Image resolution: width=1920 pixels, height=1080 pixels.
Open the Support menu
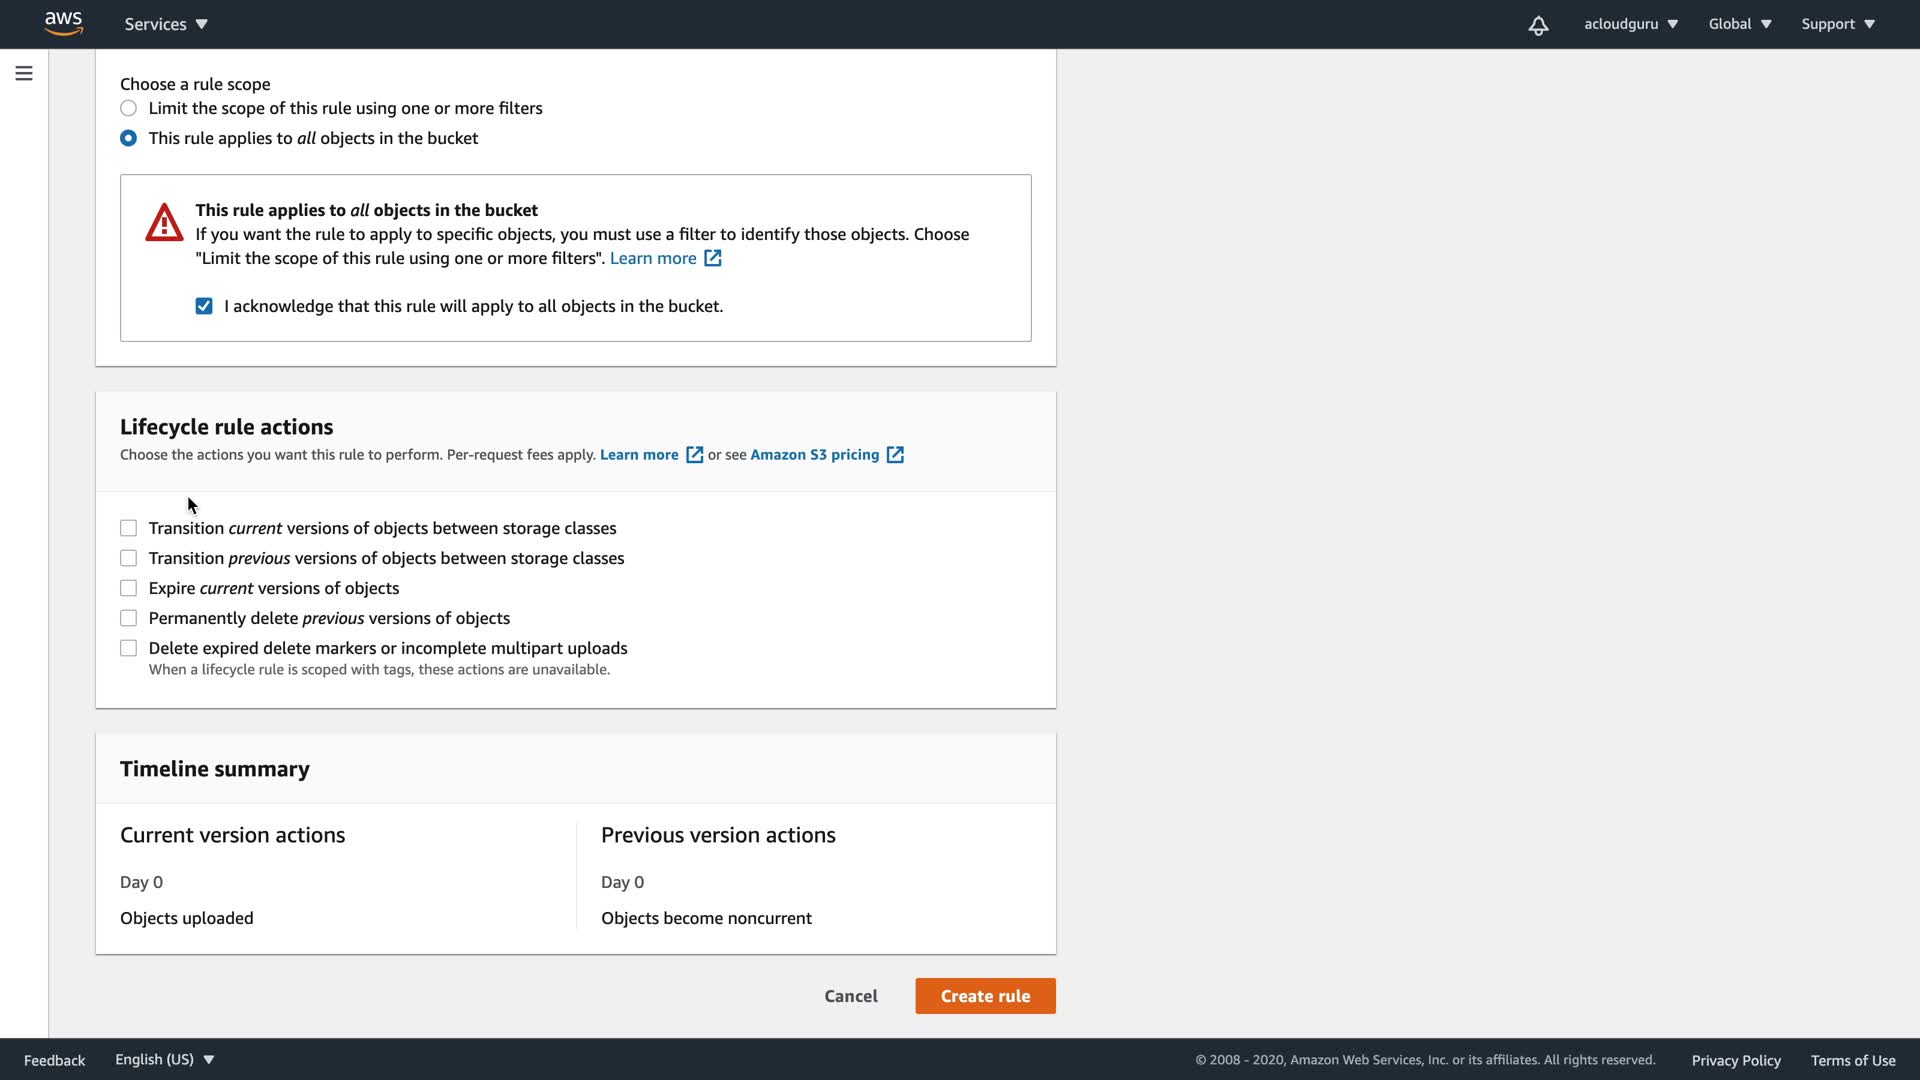pos(1837,24)
